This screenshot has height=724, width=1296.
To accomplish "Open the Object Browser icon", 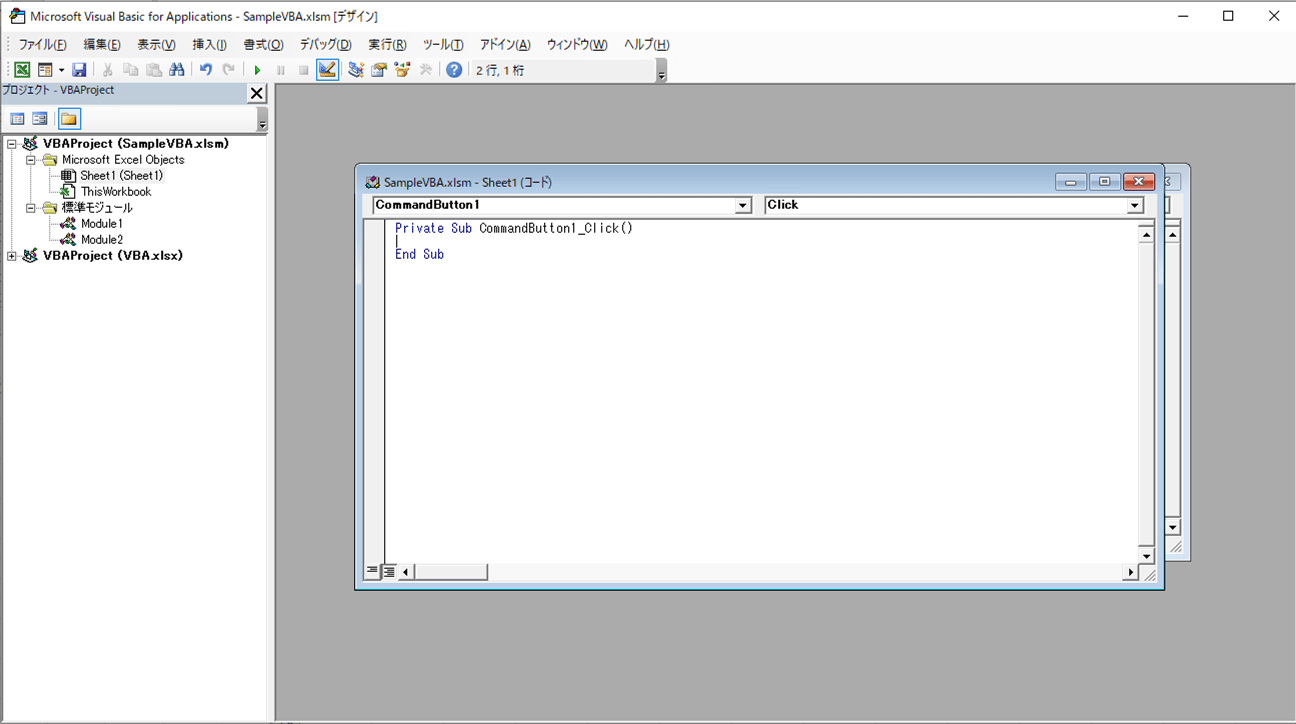I will click(x=402, y=70).
